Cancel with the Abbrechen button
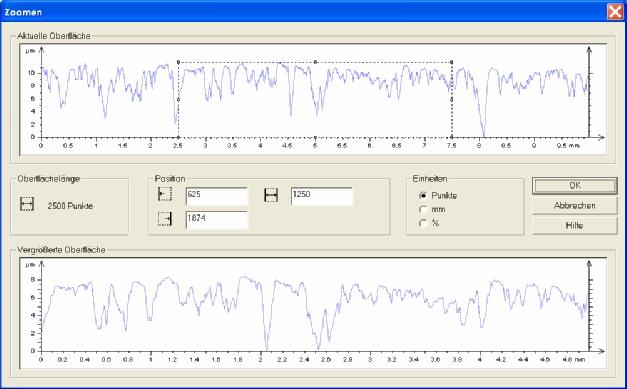The height and width of the screenshot is (389, 627). [575, 205]
